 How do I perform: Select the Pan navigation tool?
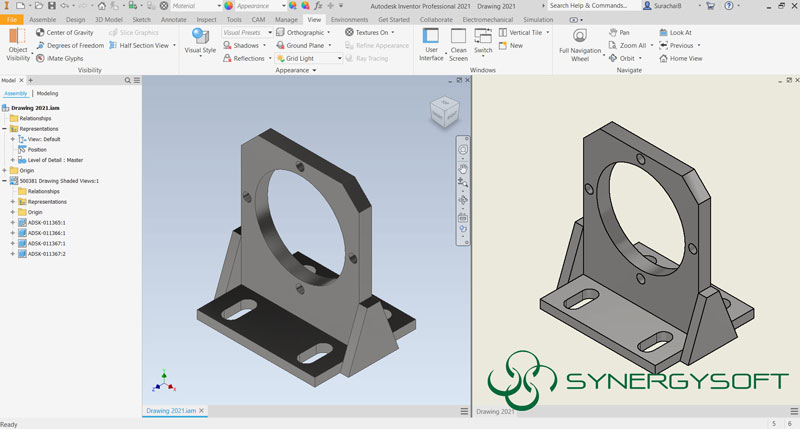coord(612,32)
